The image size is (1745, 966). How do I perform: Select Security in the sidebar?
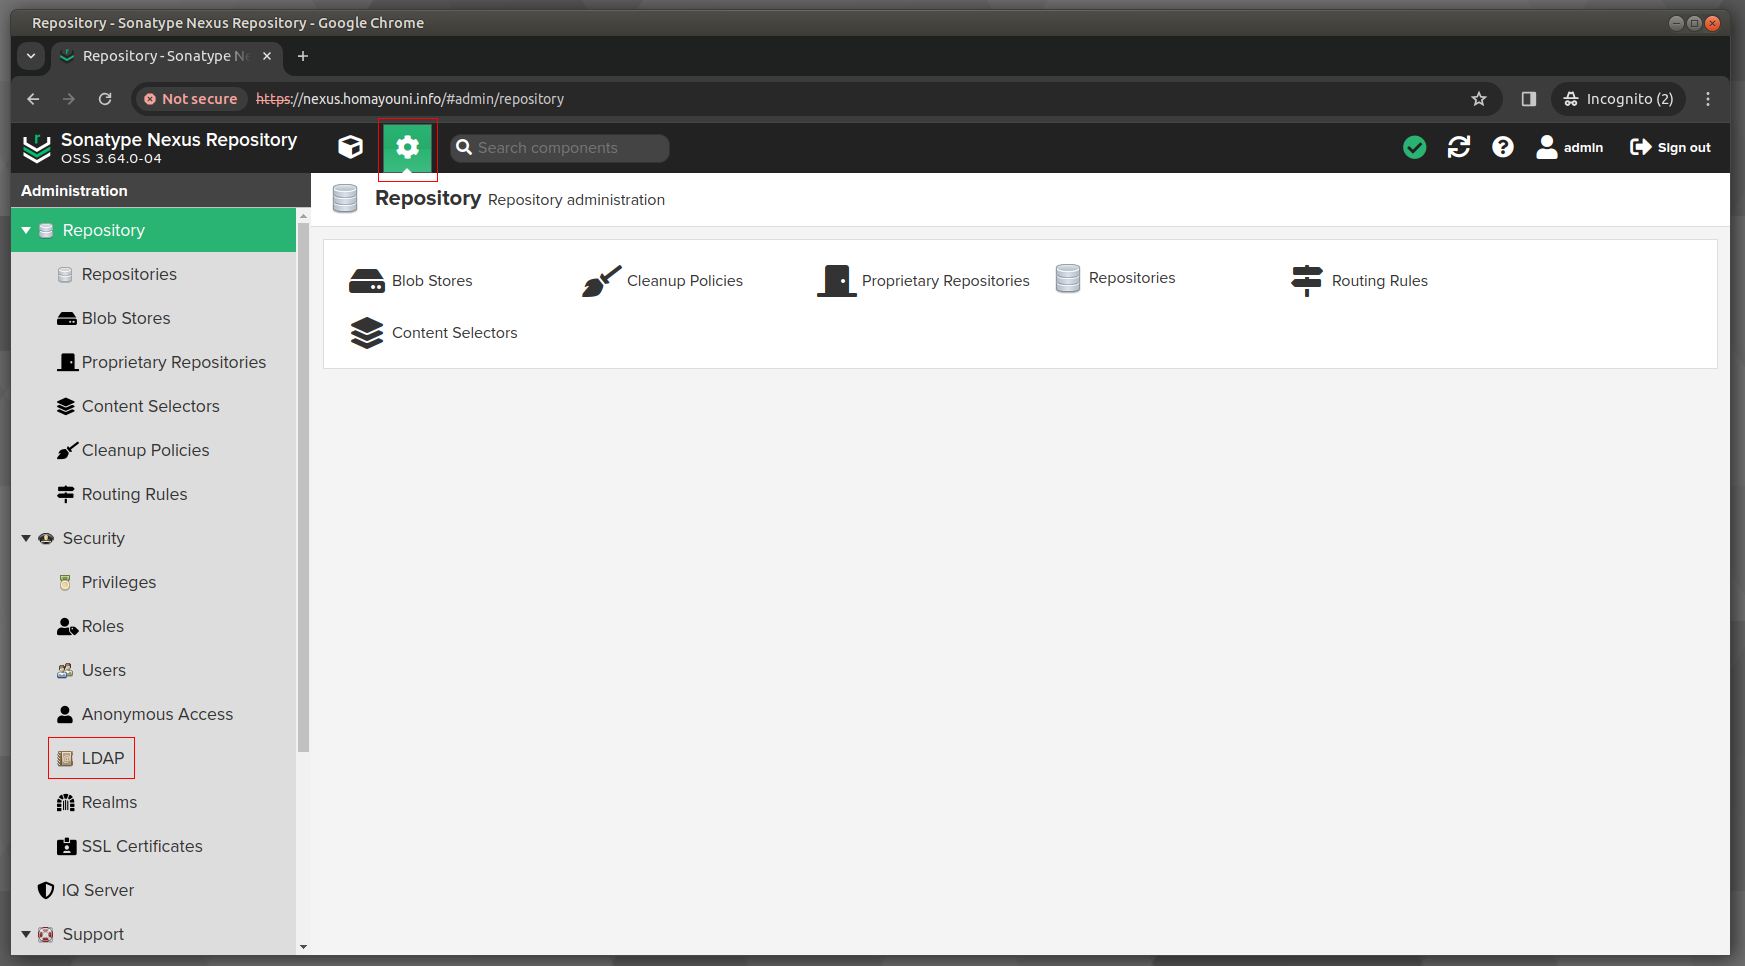(153, 538)
